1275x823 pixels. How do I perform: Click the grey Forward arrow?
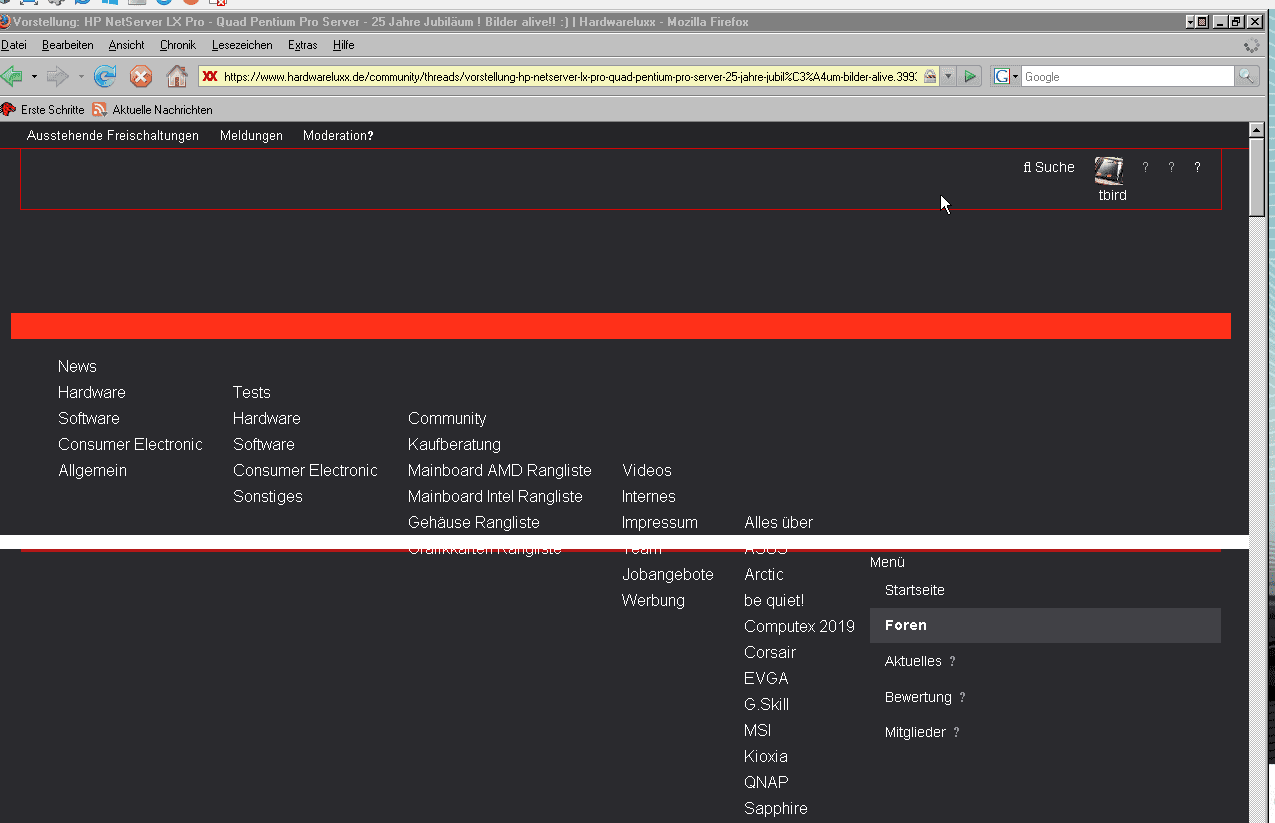[57, 76]
